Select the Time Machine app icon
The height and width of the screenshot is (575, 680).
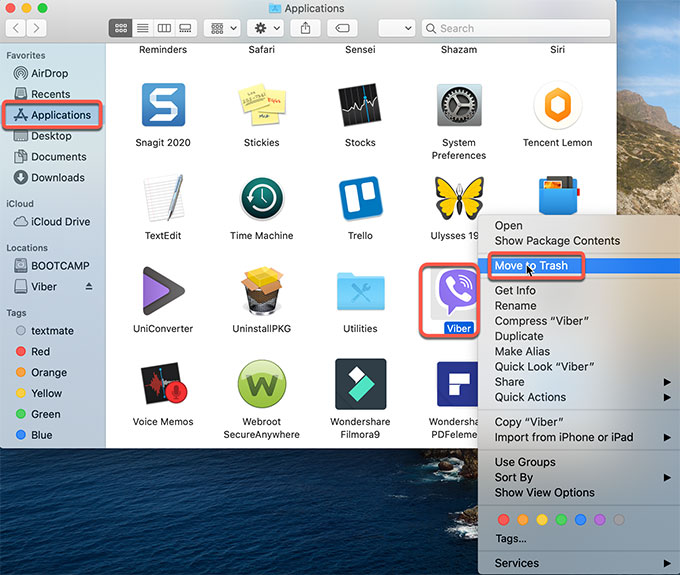pyautogui.click(x=262, y=199)
